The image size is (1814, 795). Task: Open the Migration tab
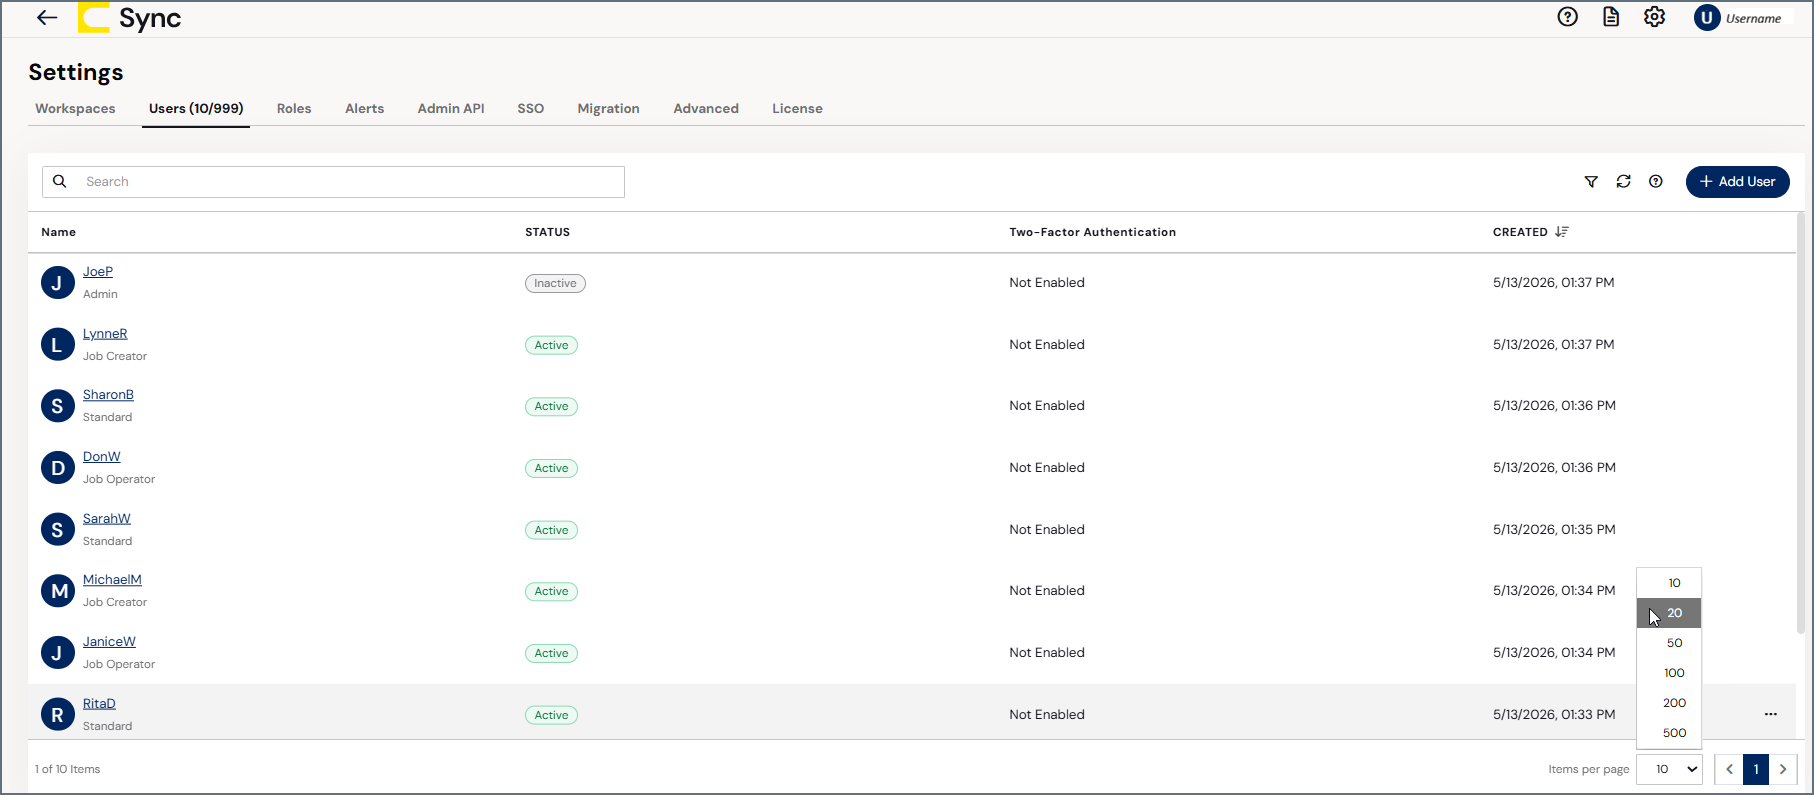point(608,108)
